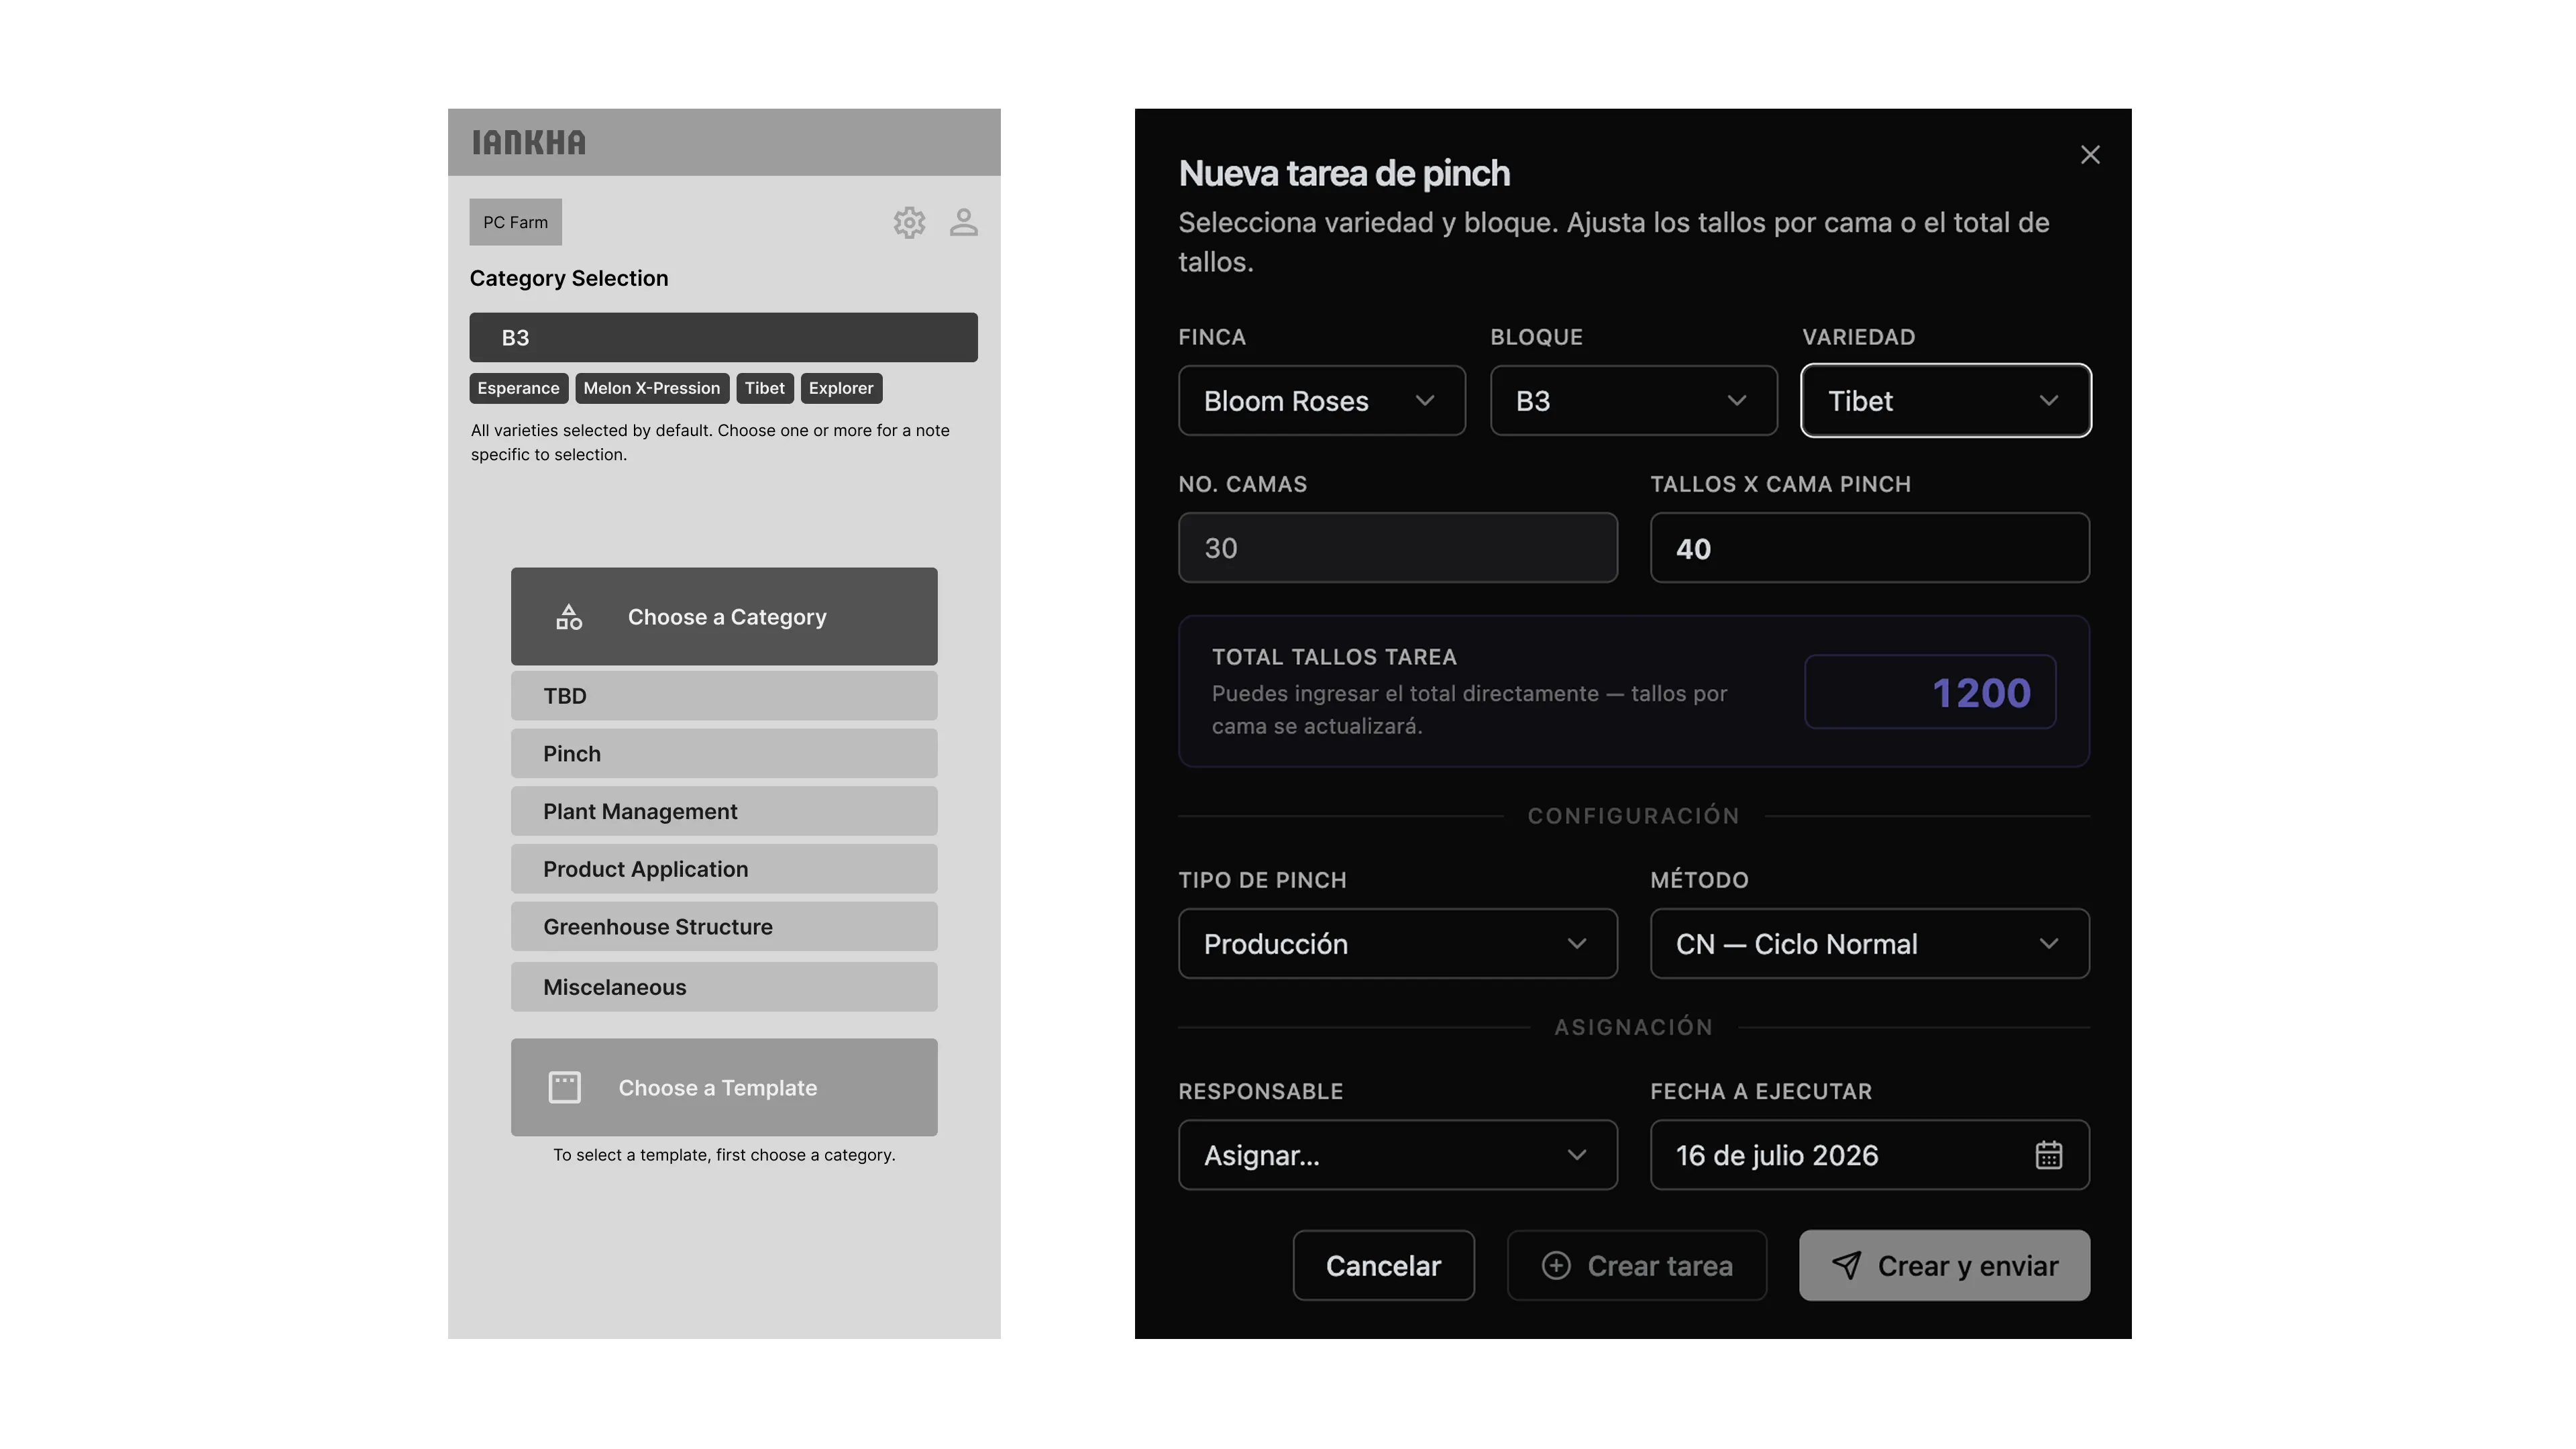2576x1449 pixels.
Task: Open the Finca dropdown showing Bloom Roses
Action: (1322, 401)
